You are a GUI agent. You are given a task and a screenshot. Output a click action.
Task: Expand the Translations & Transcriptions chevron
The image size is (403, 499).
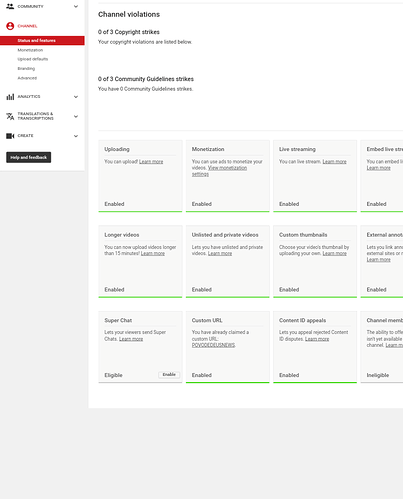point(76,116)
